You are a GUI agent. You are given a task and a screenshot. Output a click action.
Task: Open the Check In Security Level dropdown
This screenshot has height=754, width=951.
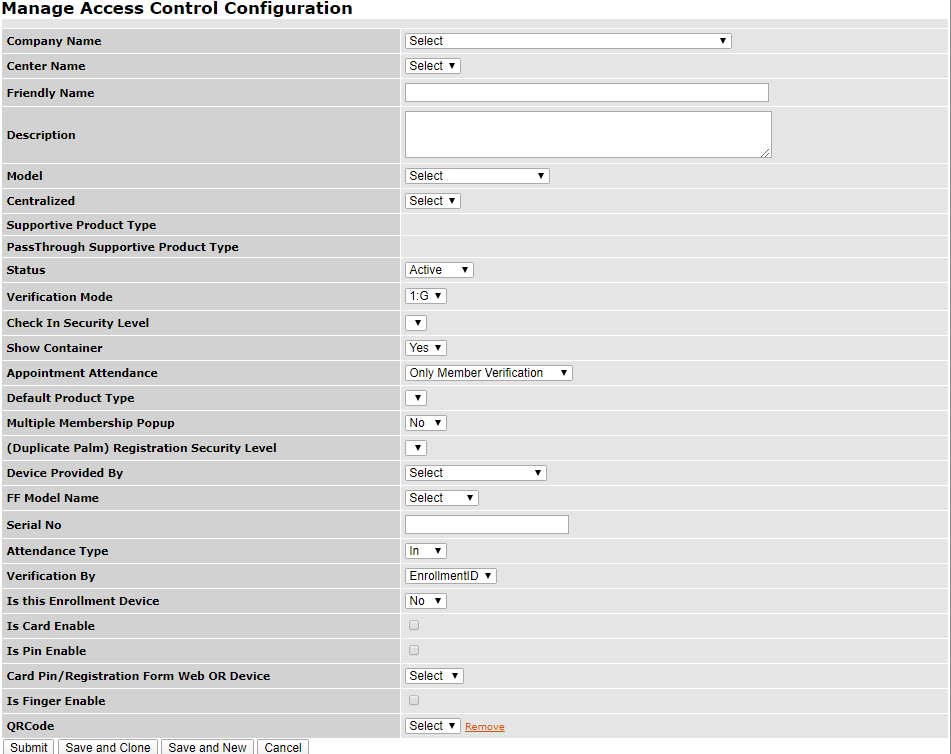click(x=416, y=323)
